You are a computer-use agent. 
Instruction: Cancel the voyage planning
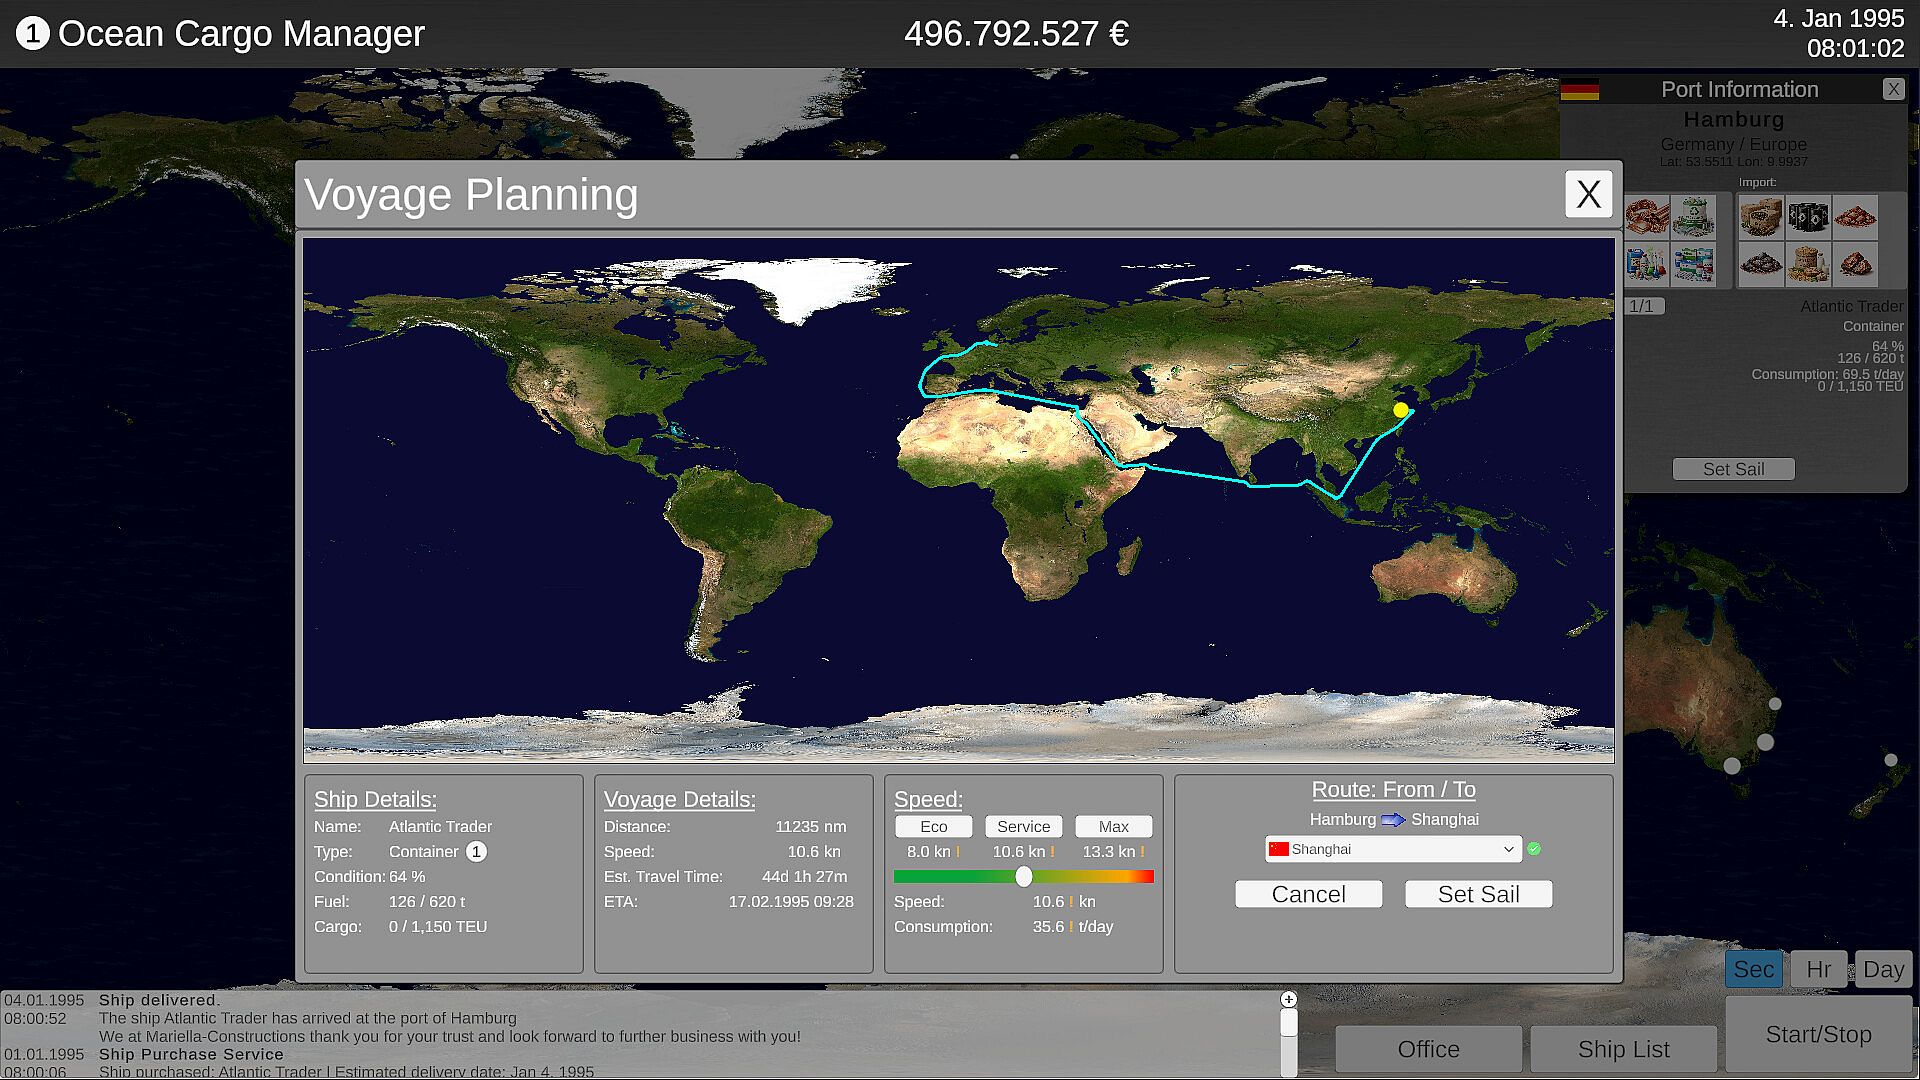(x=1308, y=894)
